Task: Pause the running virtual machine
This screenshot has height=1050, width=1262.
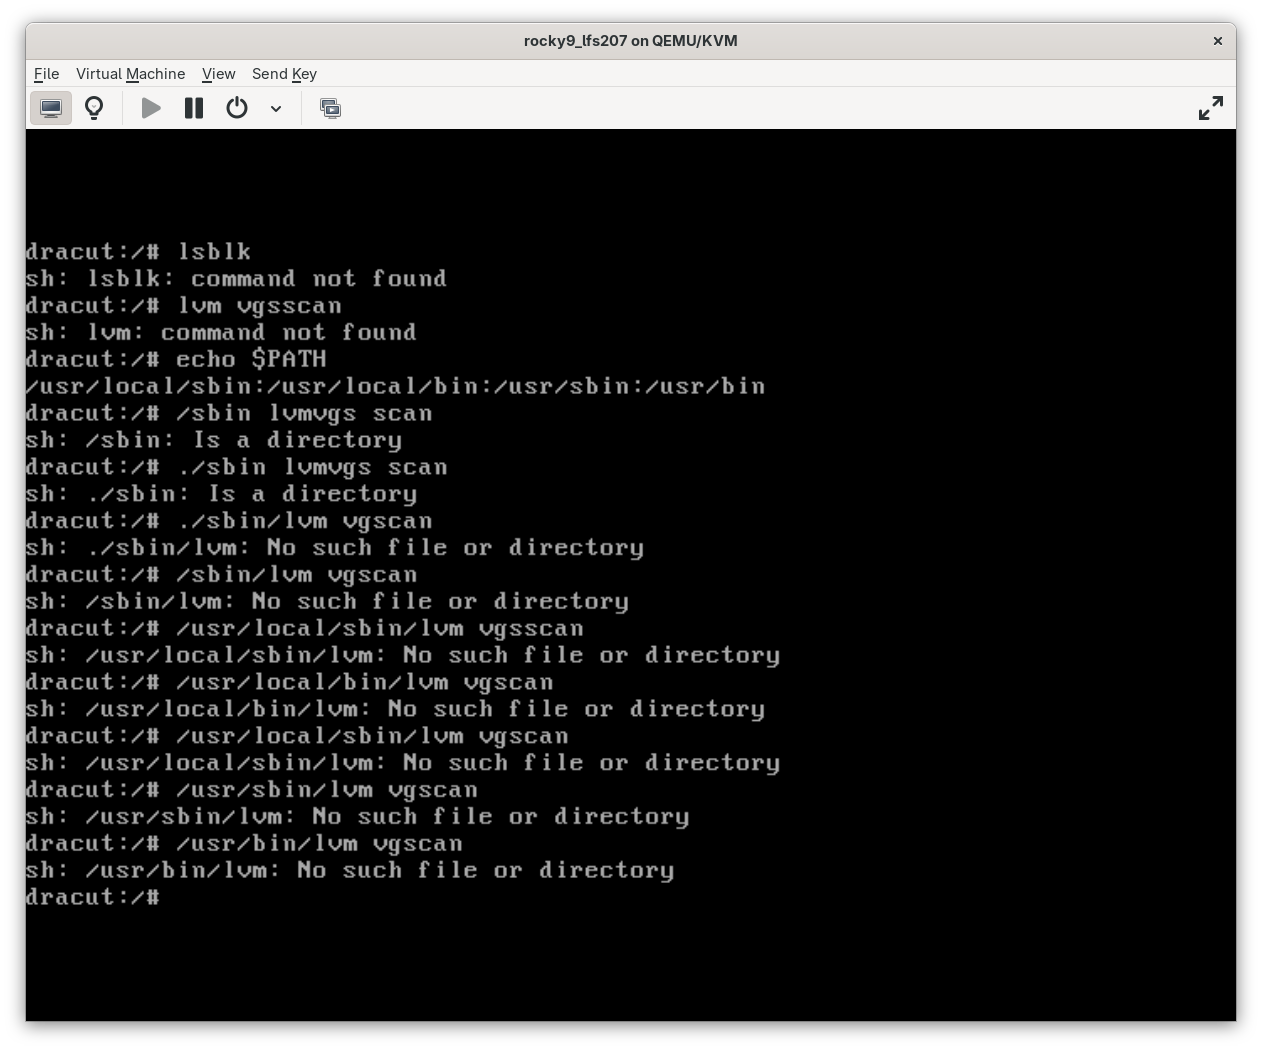Action: [x=194, y=108]
